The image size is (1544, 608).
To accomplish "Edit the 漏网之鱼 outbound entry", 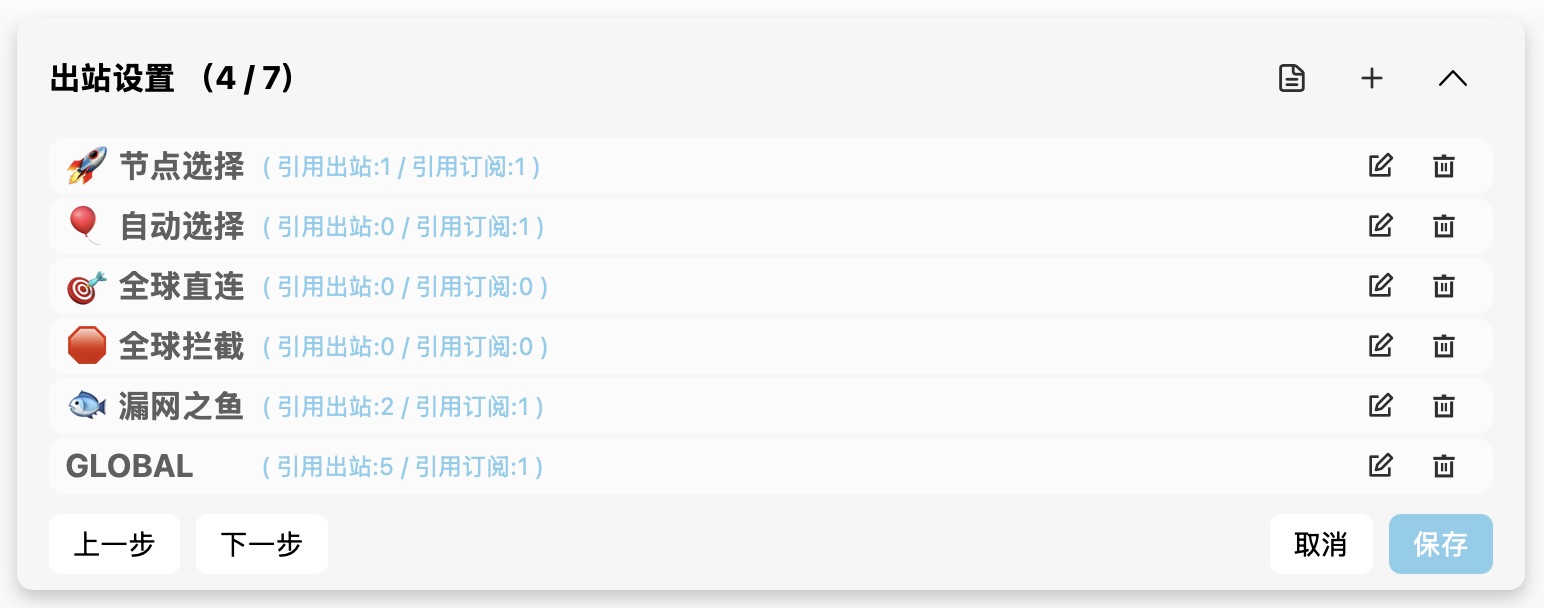I will pyautogui.click(x=1380, y=406).
